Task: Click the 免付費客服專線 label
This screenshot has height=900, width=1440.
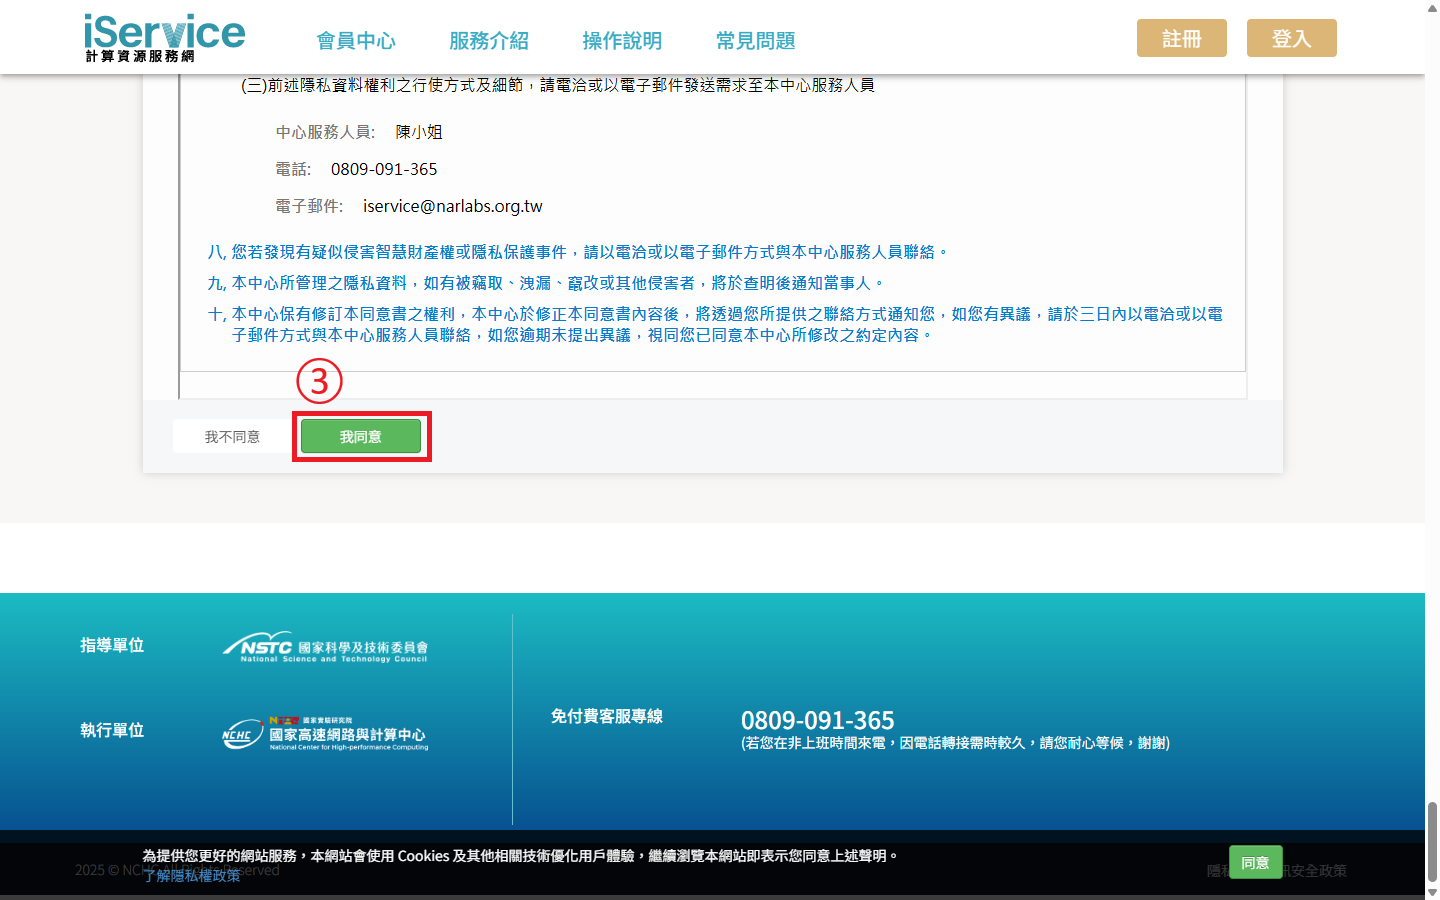Action: [607, 716]
